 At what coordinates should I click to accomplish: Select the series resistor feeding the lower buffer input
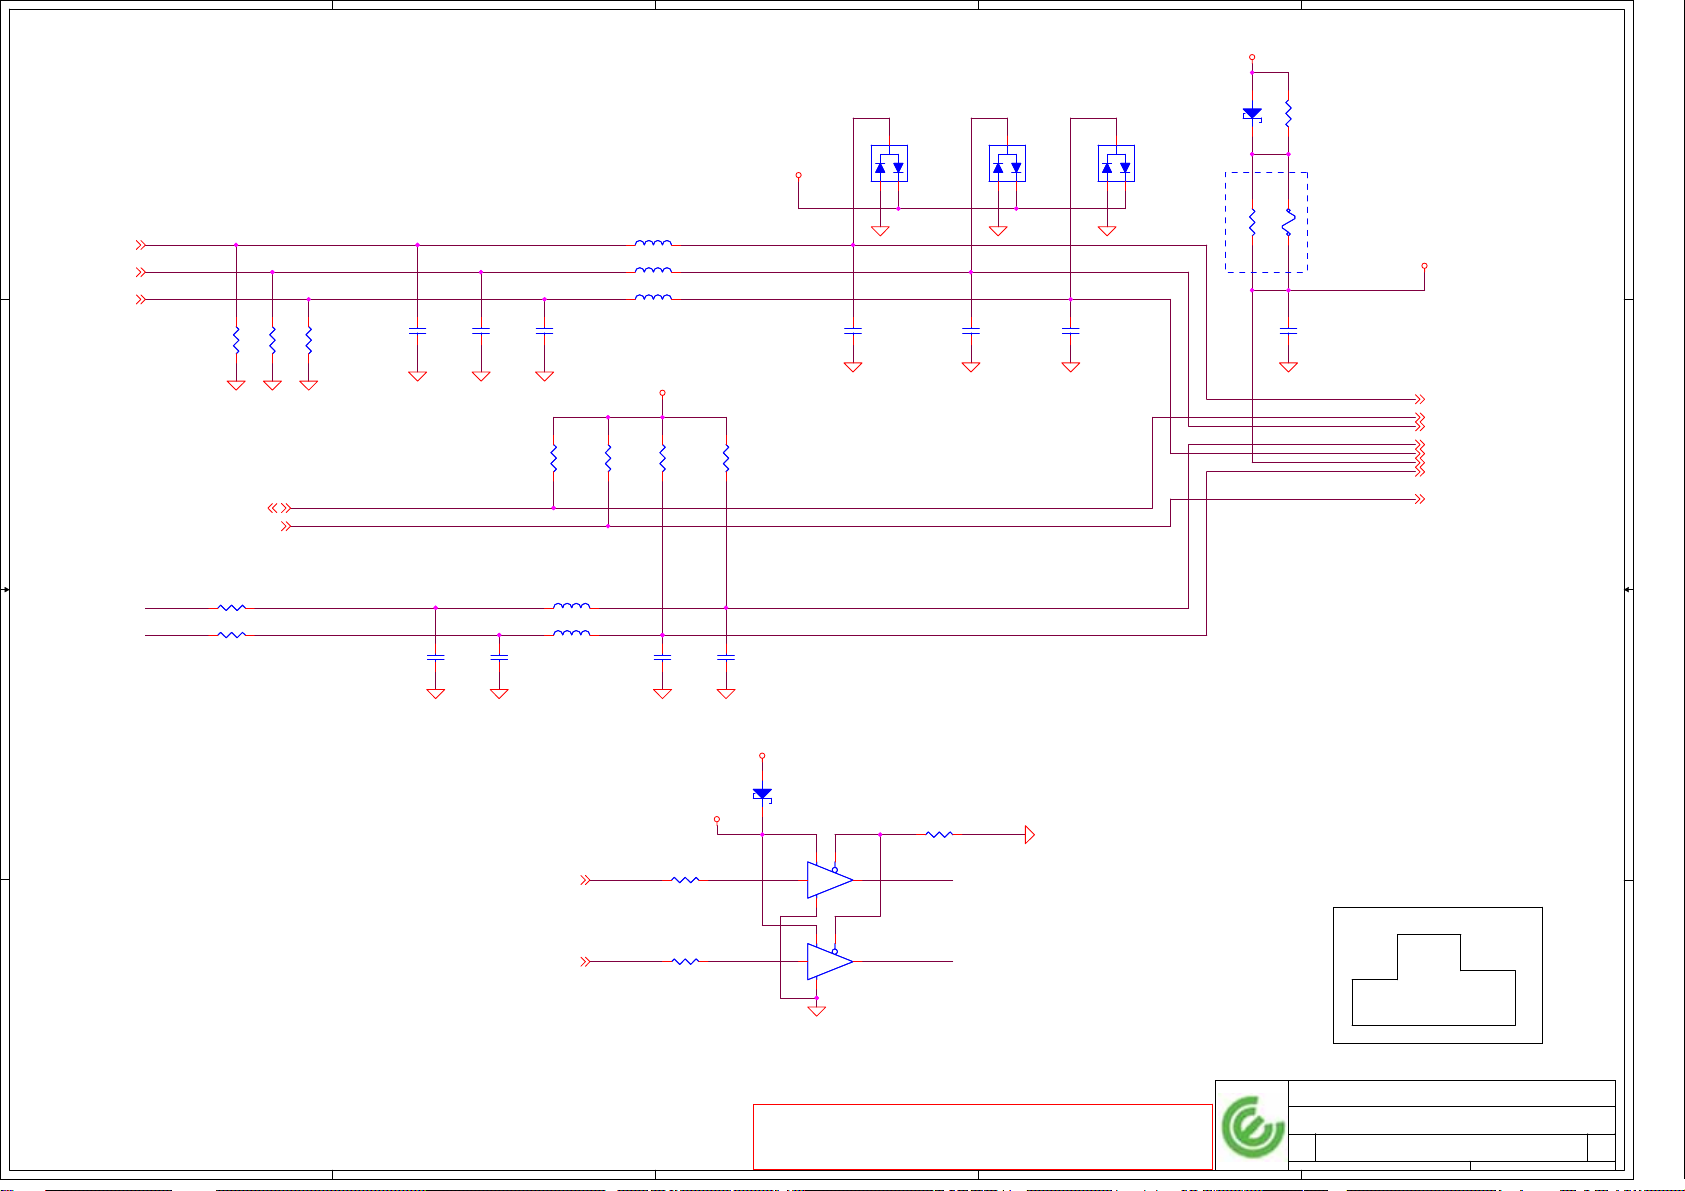(685, 961)
